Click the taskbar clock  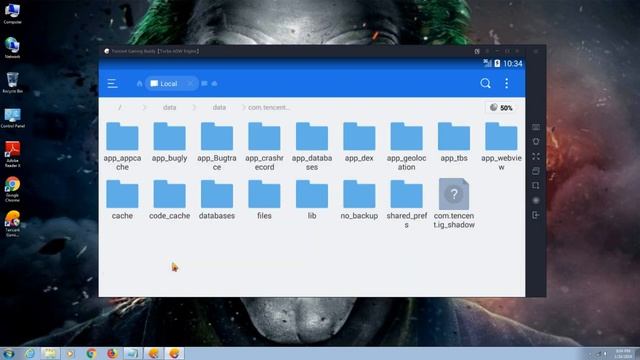[x=622, y=354]
